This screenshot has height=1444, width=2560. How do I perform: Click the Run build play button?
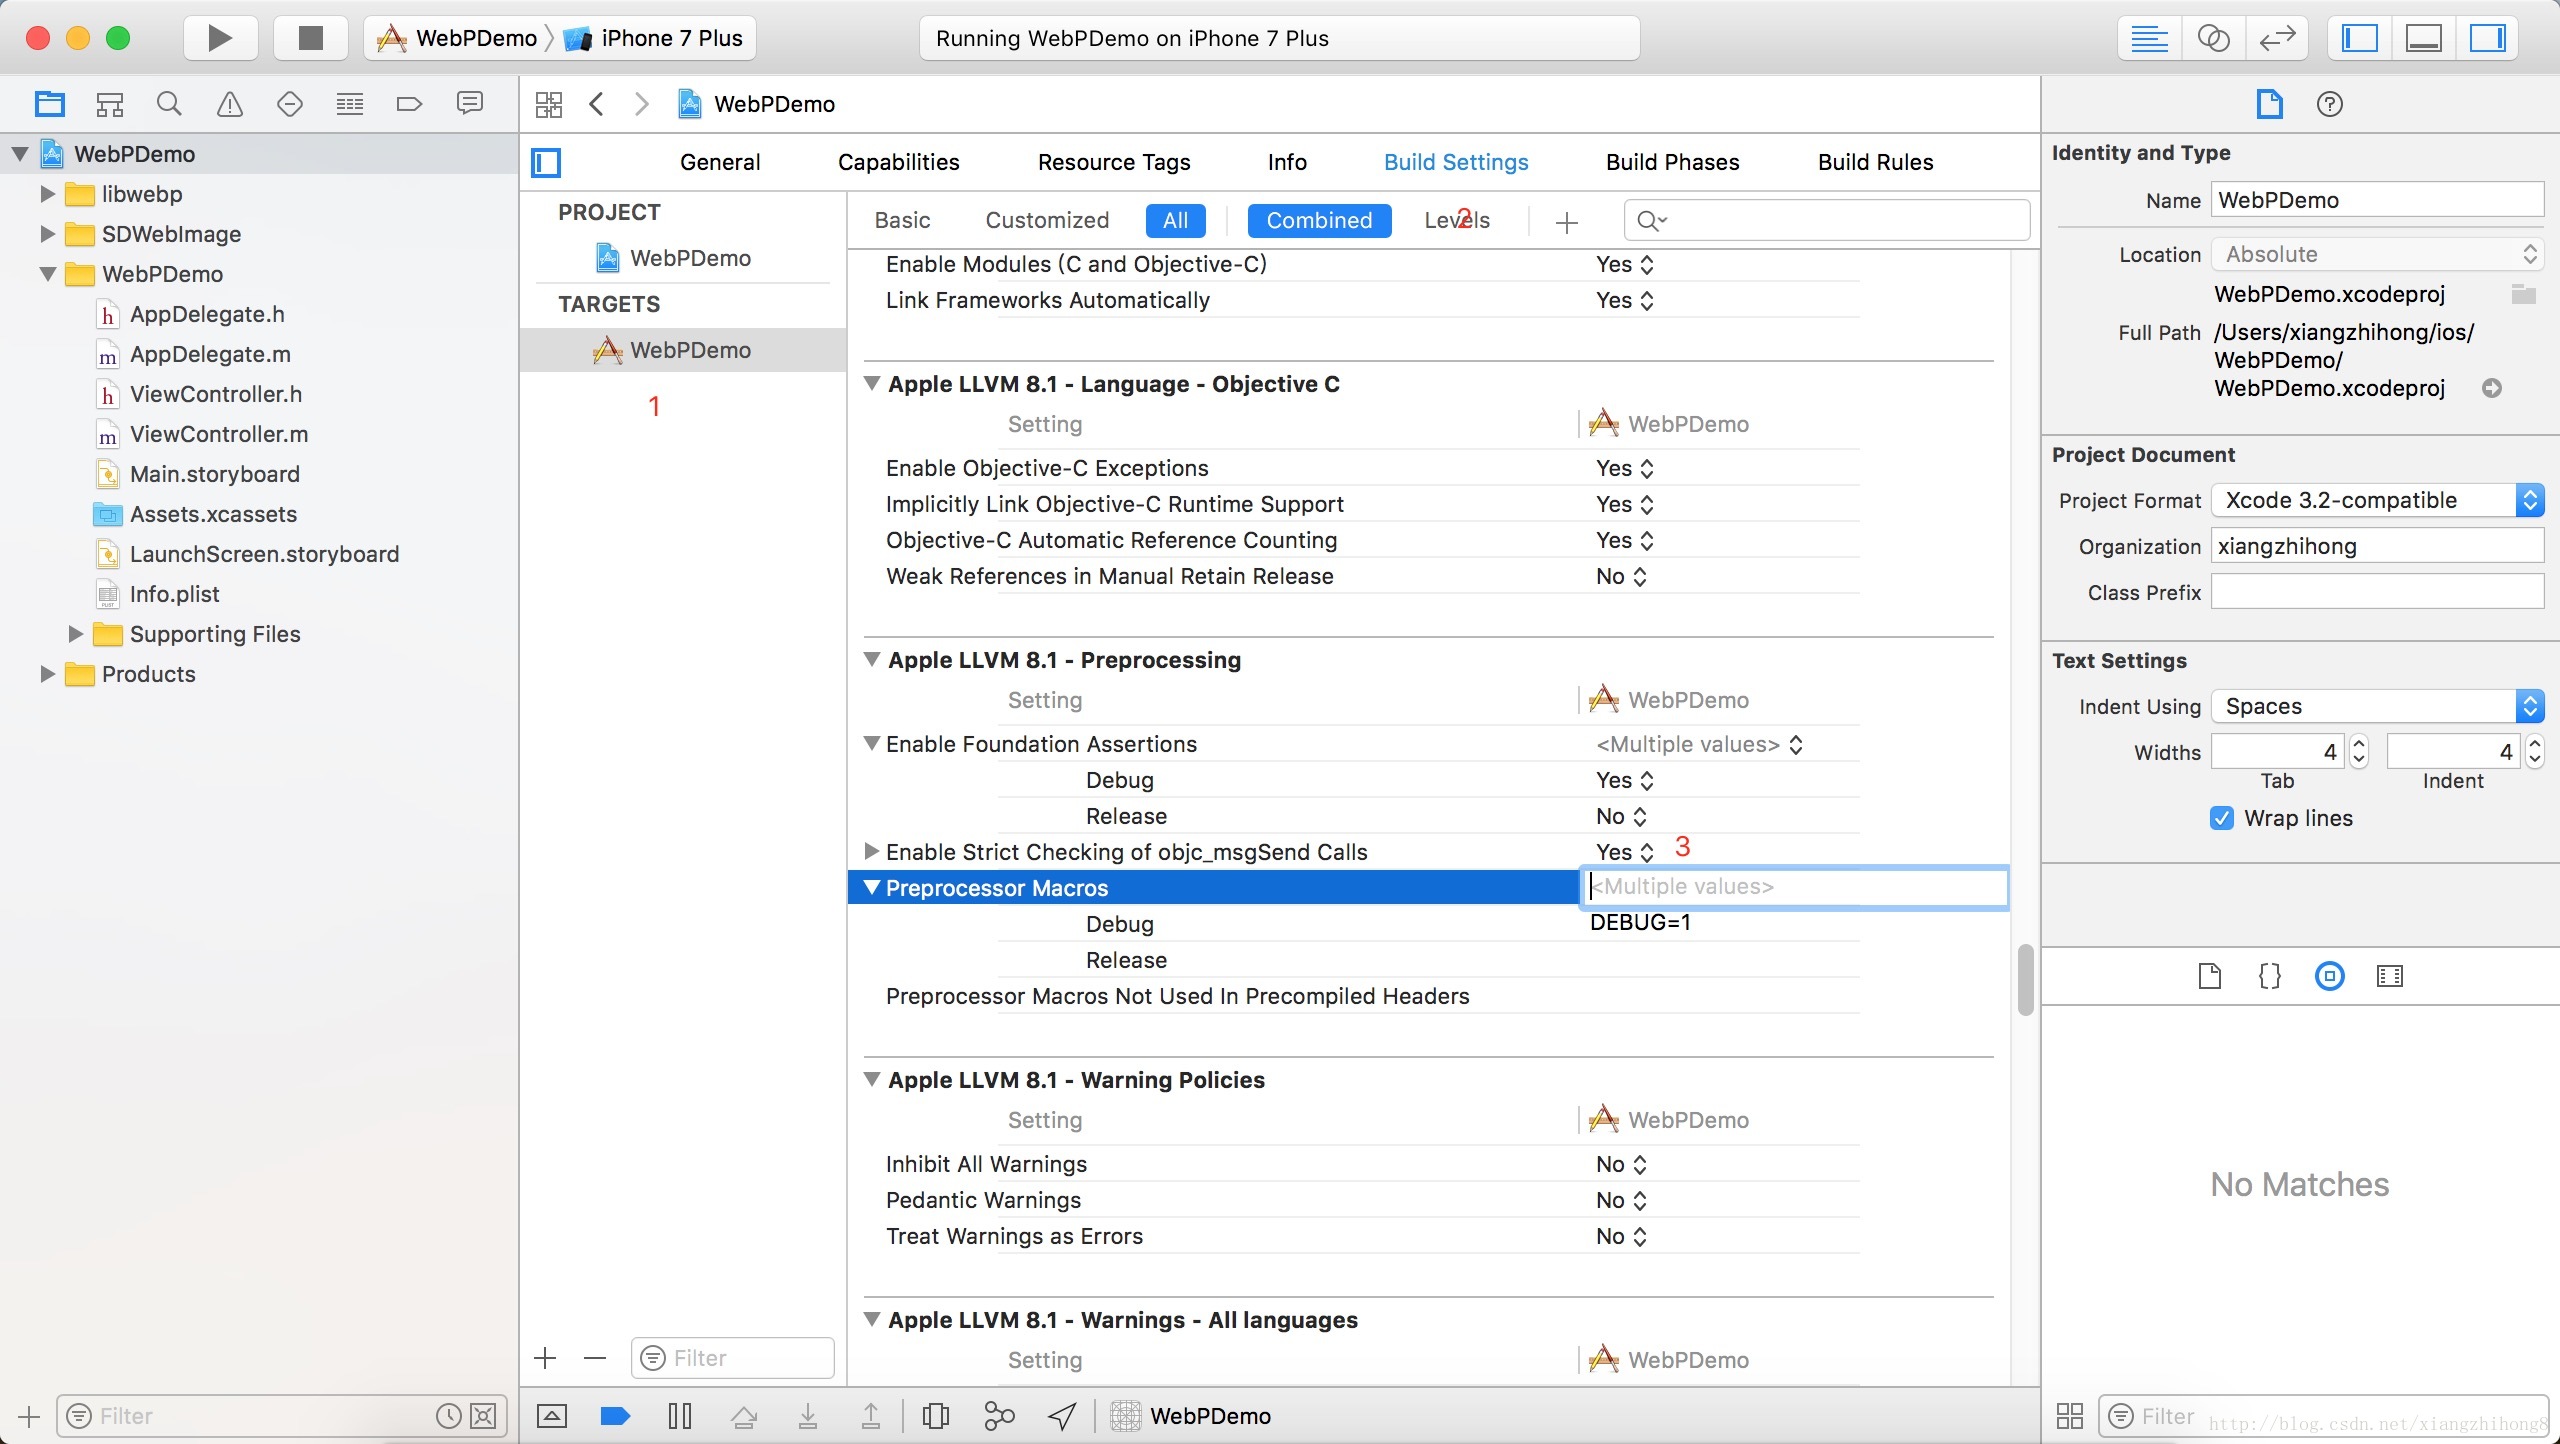coord(220,38)
